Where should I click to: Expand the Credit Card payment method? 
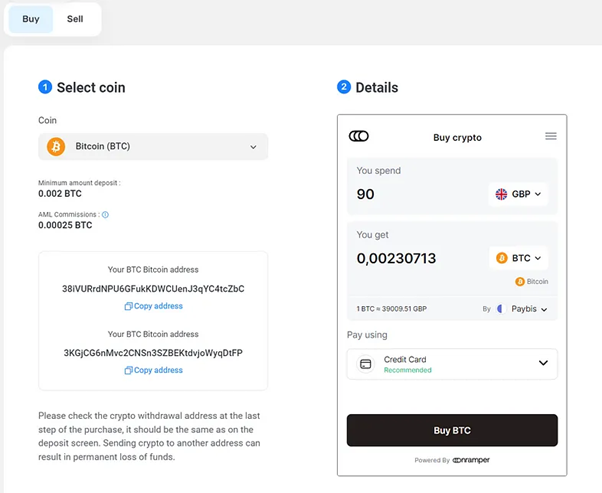pos(452,364)
